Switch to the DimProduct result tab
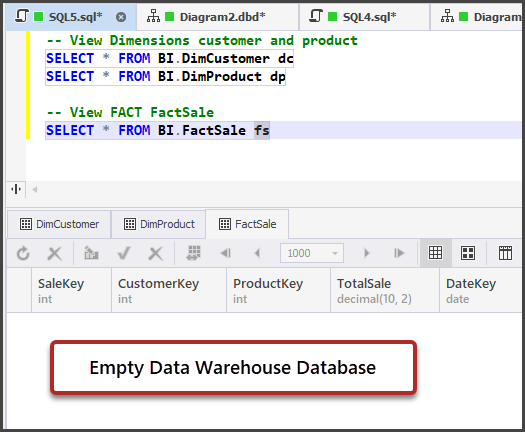525x432 pixels. [159, 224]
